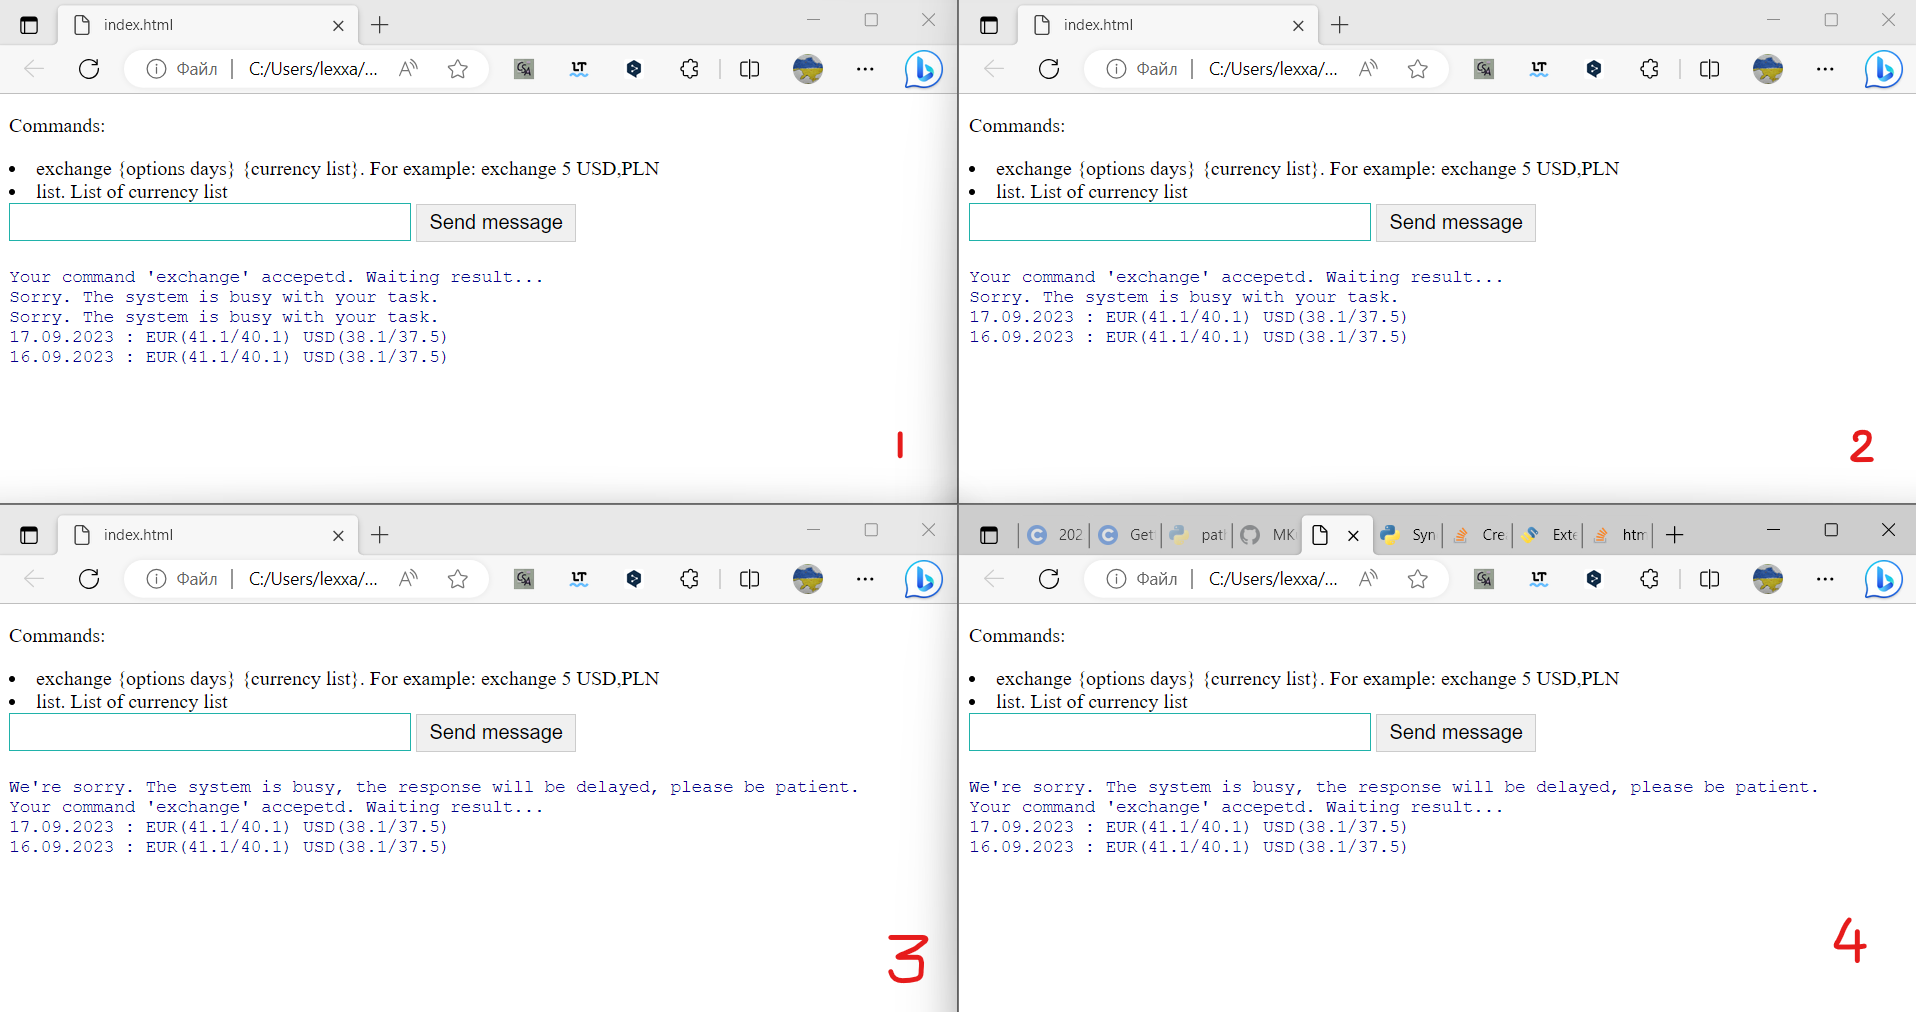
Task: Toggle split screen in window 1
Action: coord(749,69)
